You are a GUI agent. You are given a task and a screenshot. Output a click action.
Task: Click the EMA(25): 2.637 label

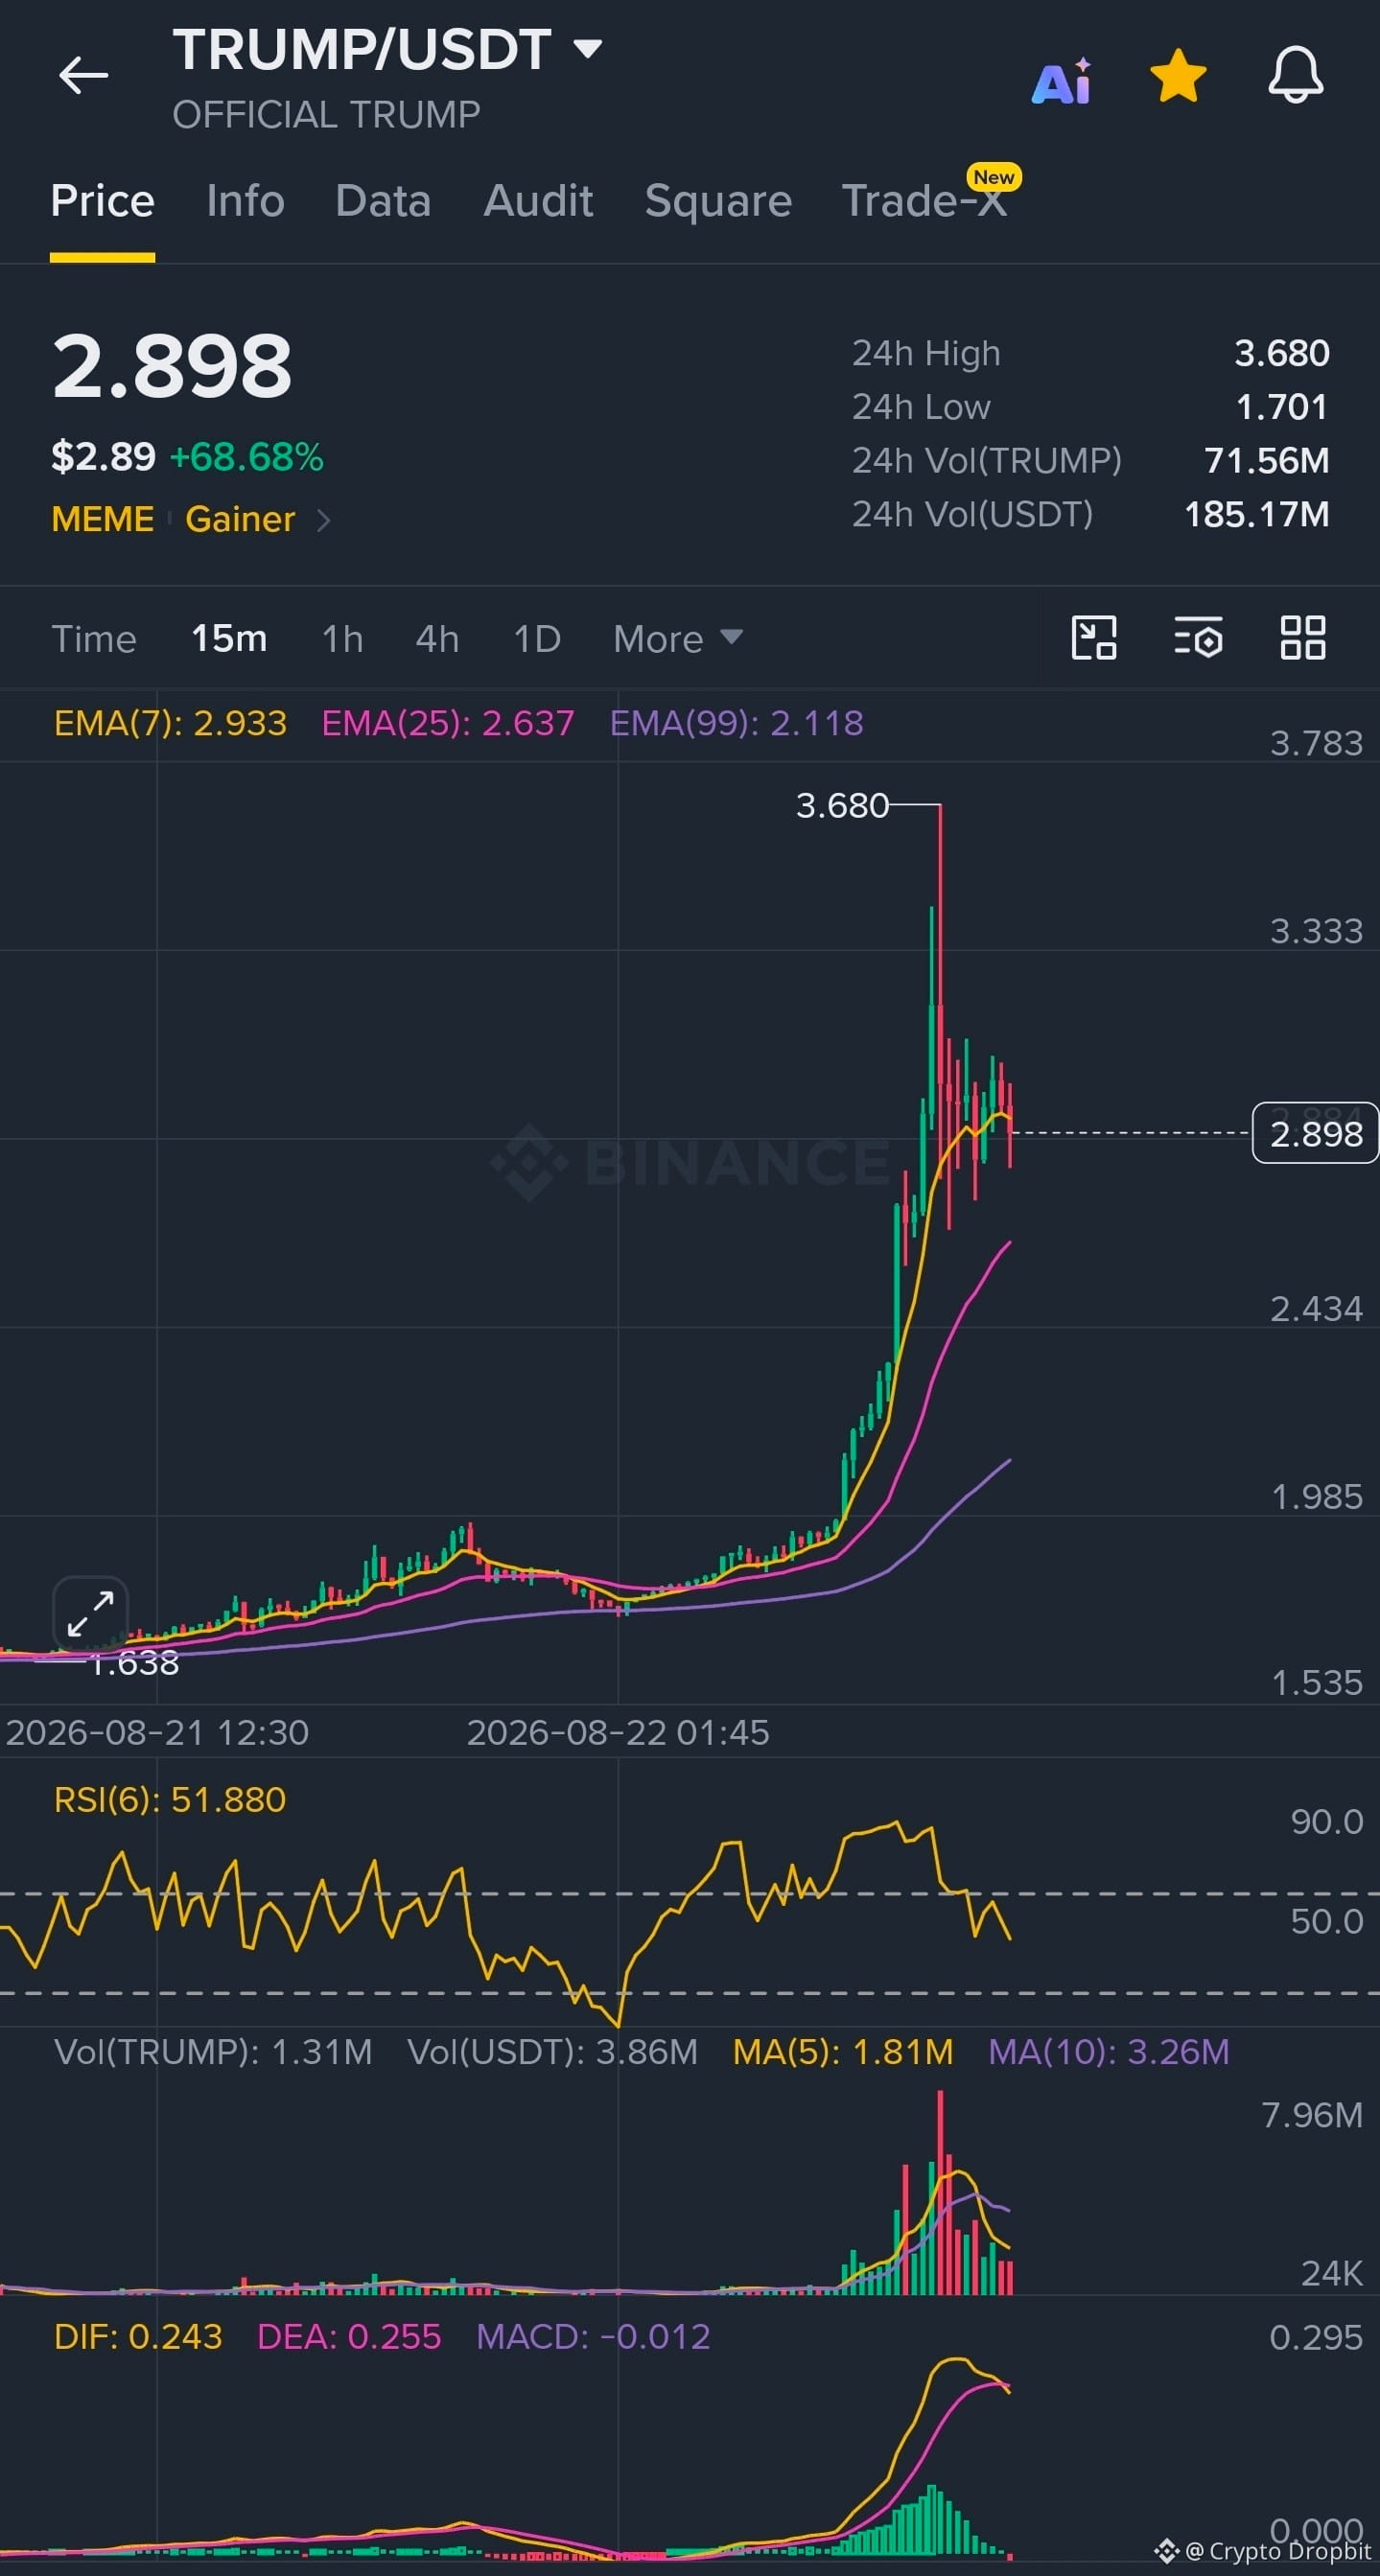point(448,723)
